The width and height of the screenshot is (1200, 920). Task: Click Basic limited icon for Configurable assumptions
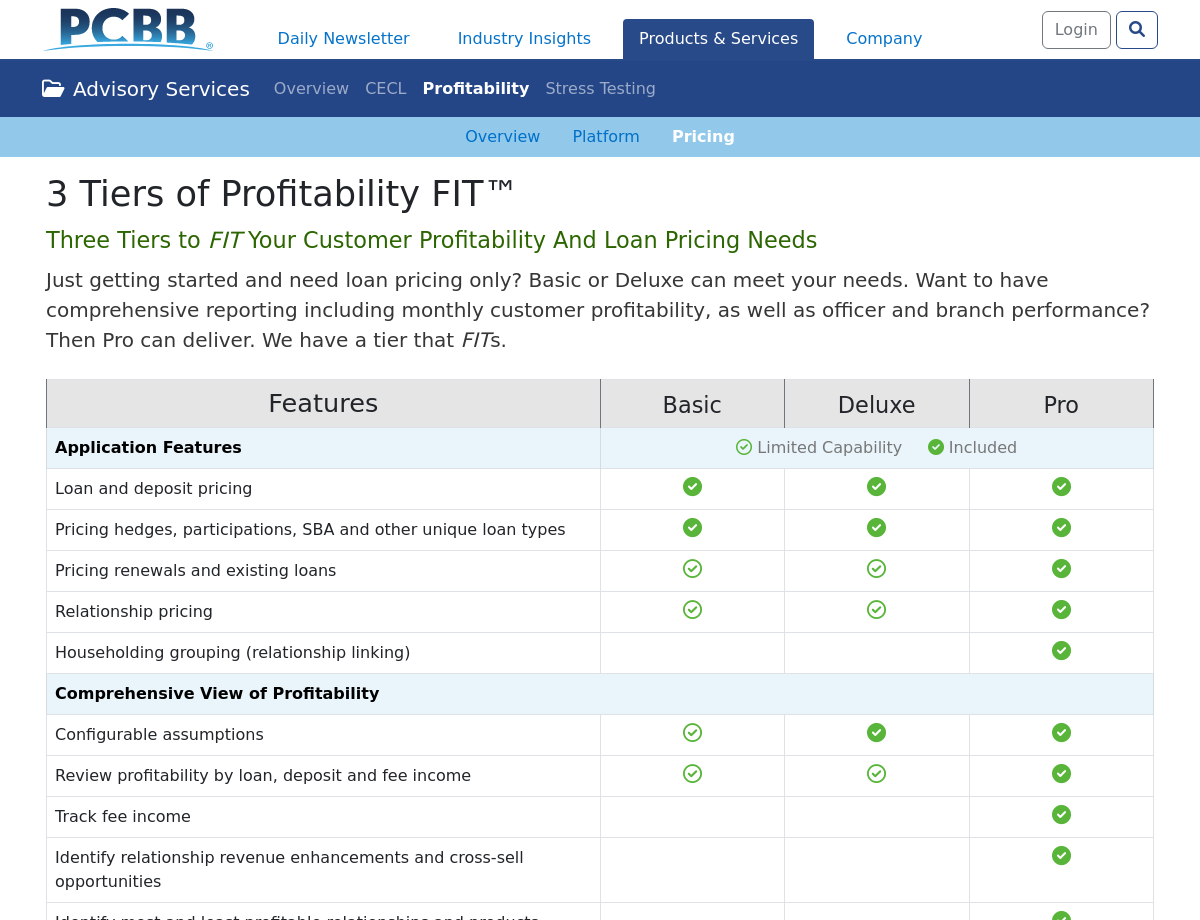pyautogui.click(x=692, y=733)
